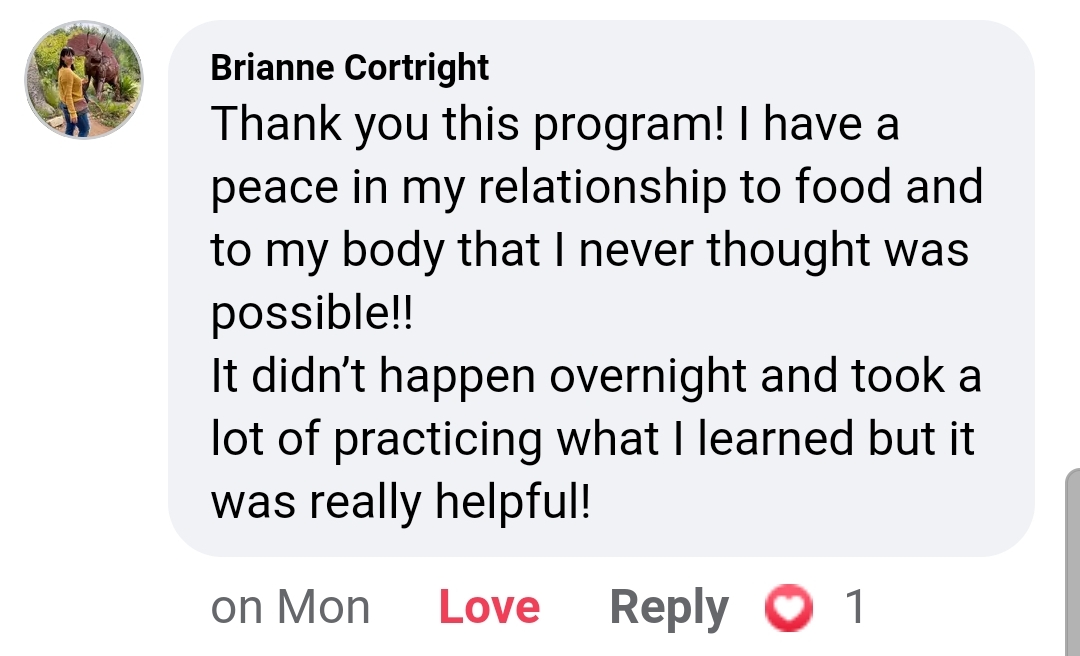This screenshot has height=656, width=1080.
Task: View the reaction count of 1
Action: pos(855,607)
